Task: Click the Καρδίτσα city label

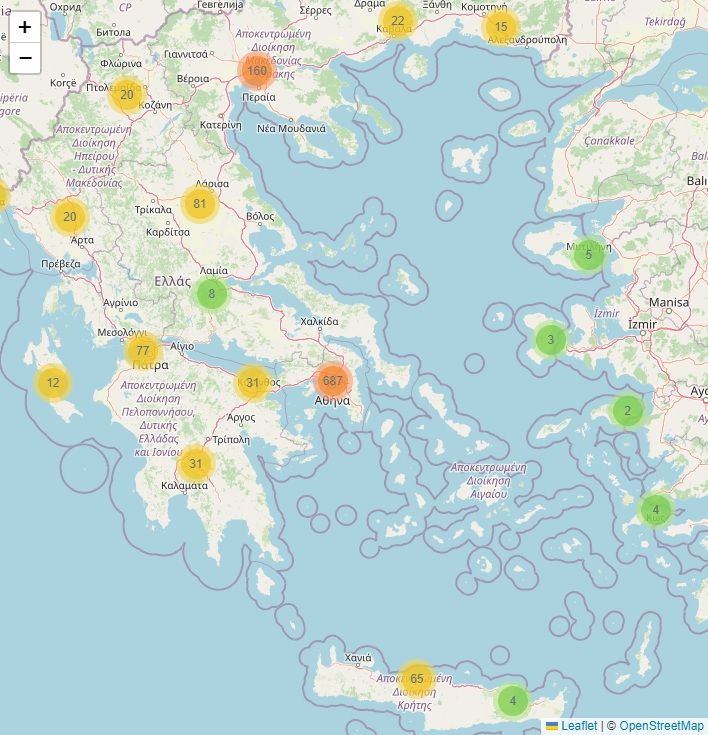Action: [x=168, y=232]
